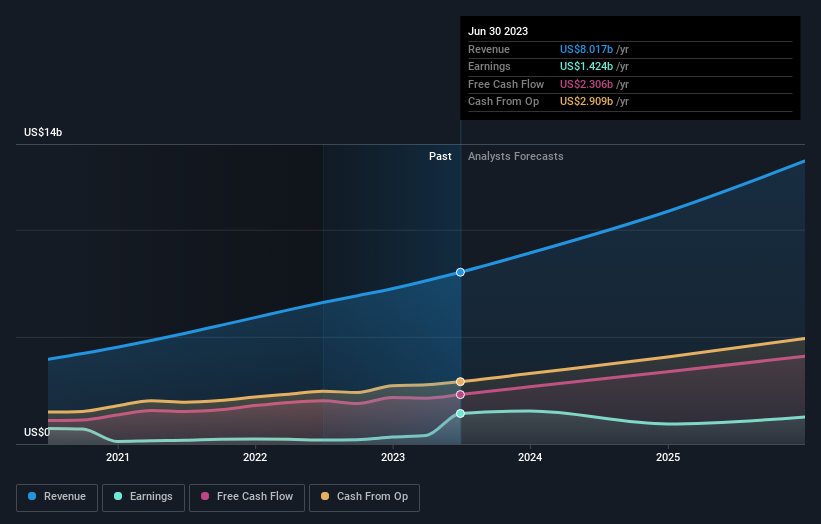Click the Cash From Op label in tooltip
The height and width of the screenshot is (524, 821).
coord(503,102)
